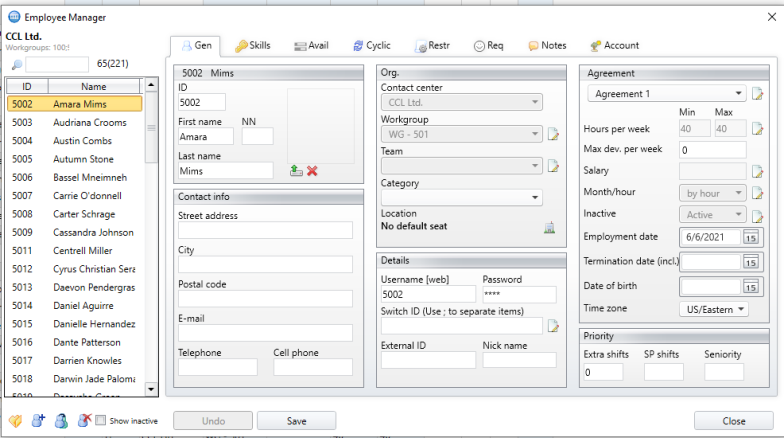Image resolution: width=784 pixels, height=438 pixels.
Task: Click the default seat location icon
Action: 550,228
